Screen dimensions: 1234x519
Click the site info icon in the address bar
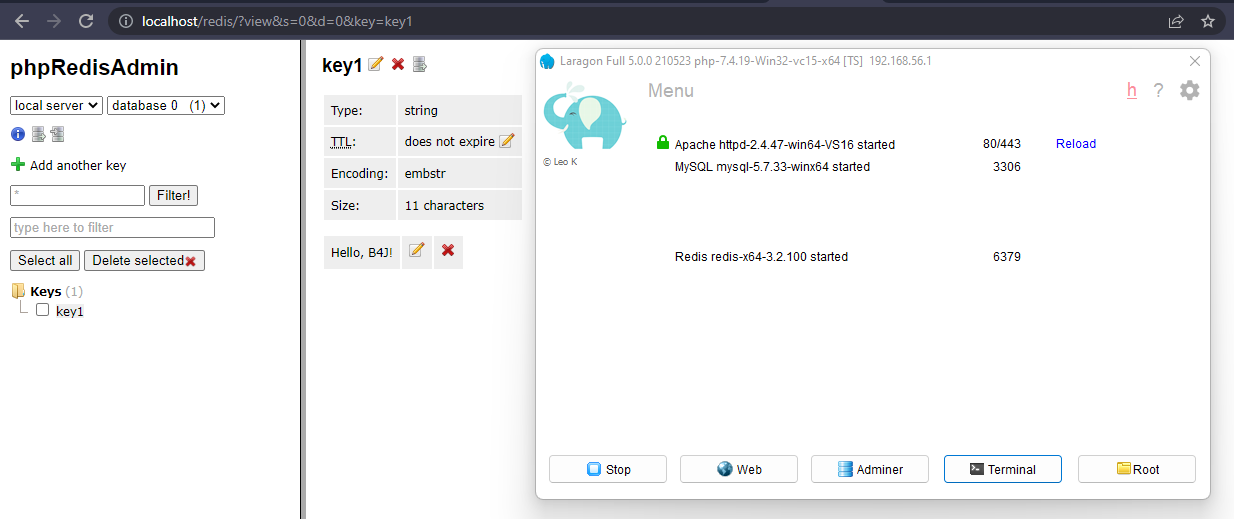pos(124,20)
